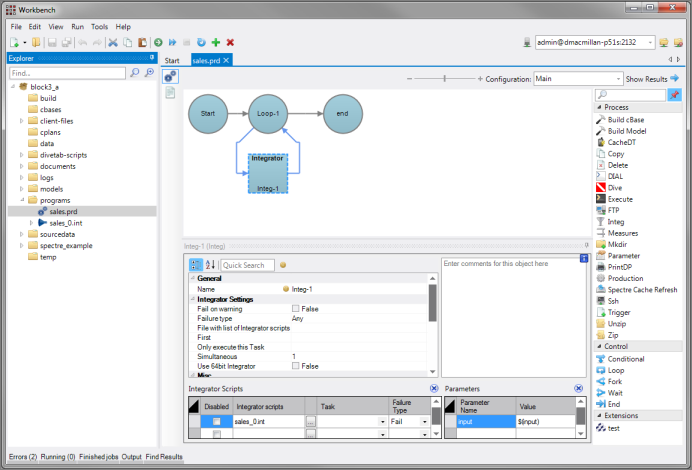
Task: Click the Save toolbar icon
Action: click(52, 42)
